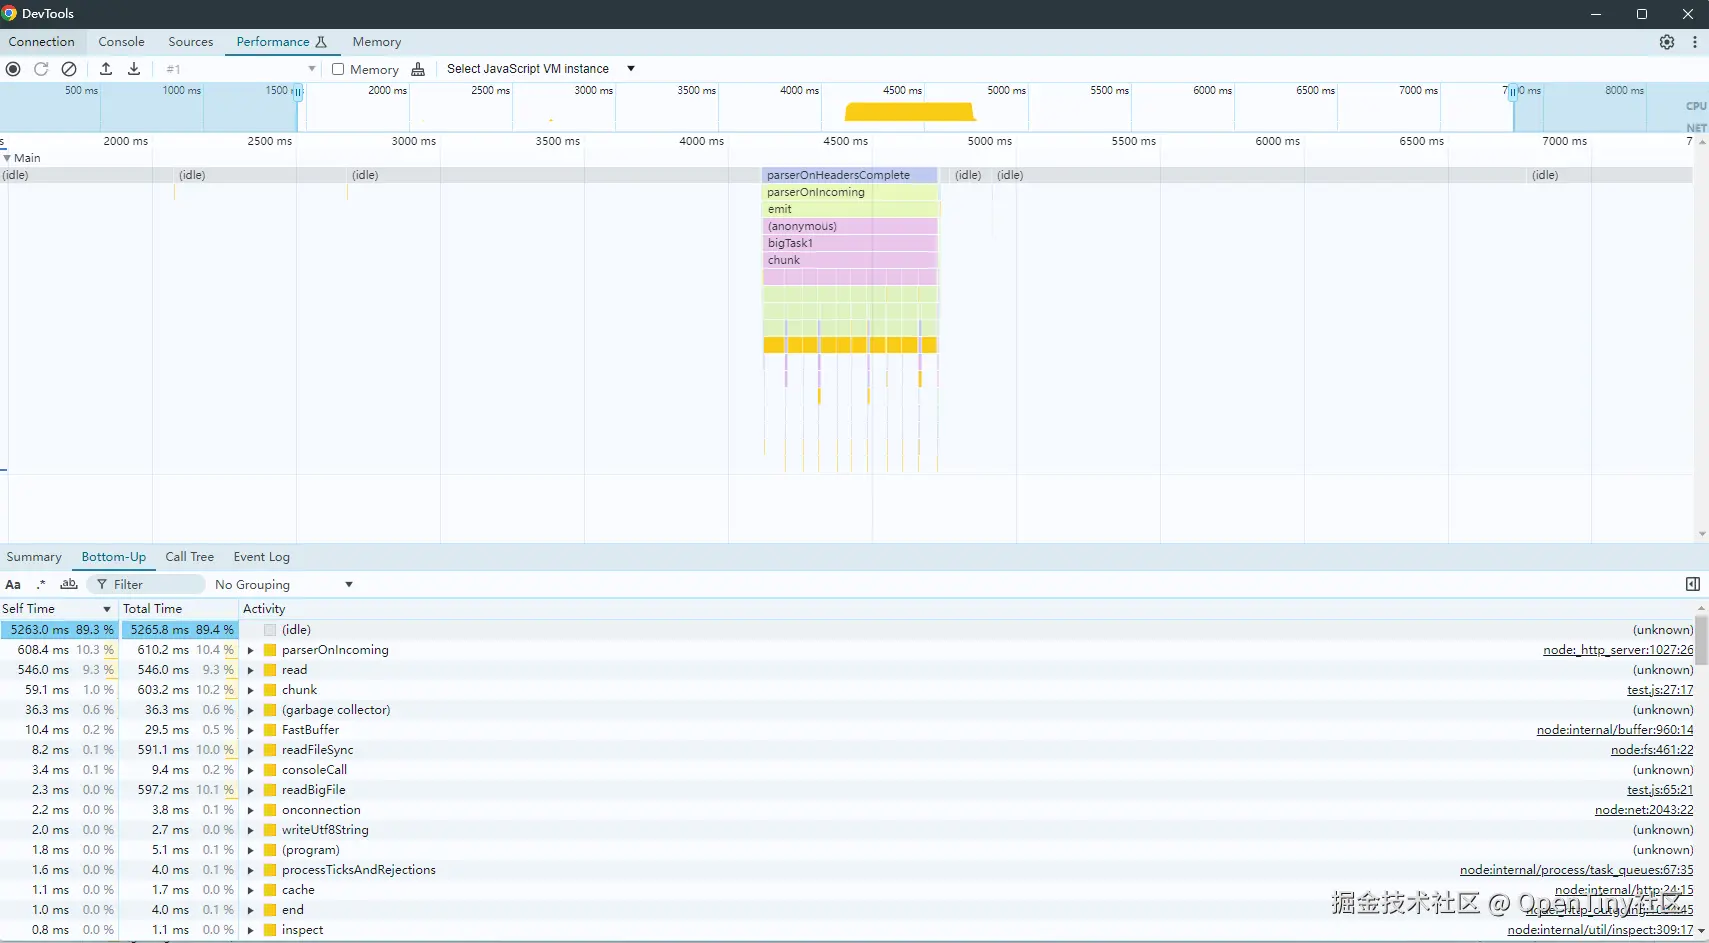This screenshot has width=1709, height=943.
Task: Select the bigTask1 flame chart bar
Action: (850, 243)
